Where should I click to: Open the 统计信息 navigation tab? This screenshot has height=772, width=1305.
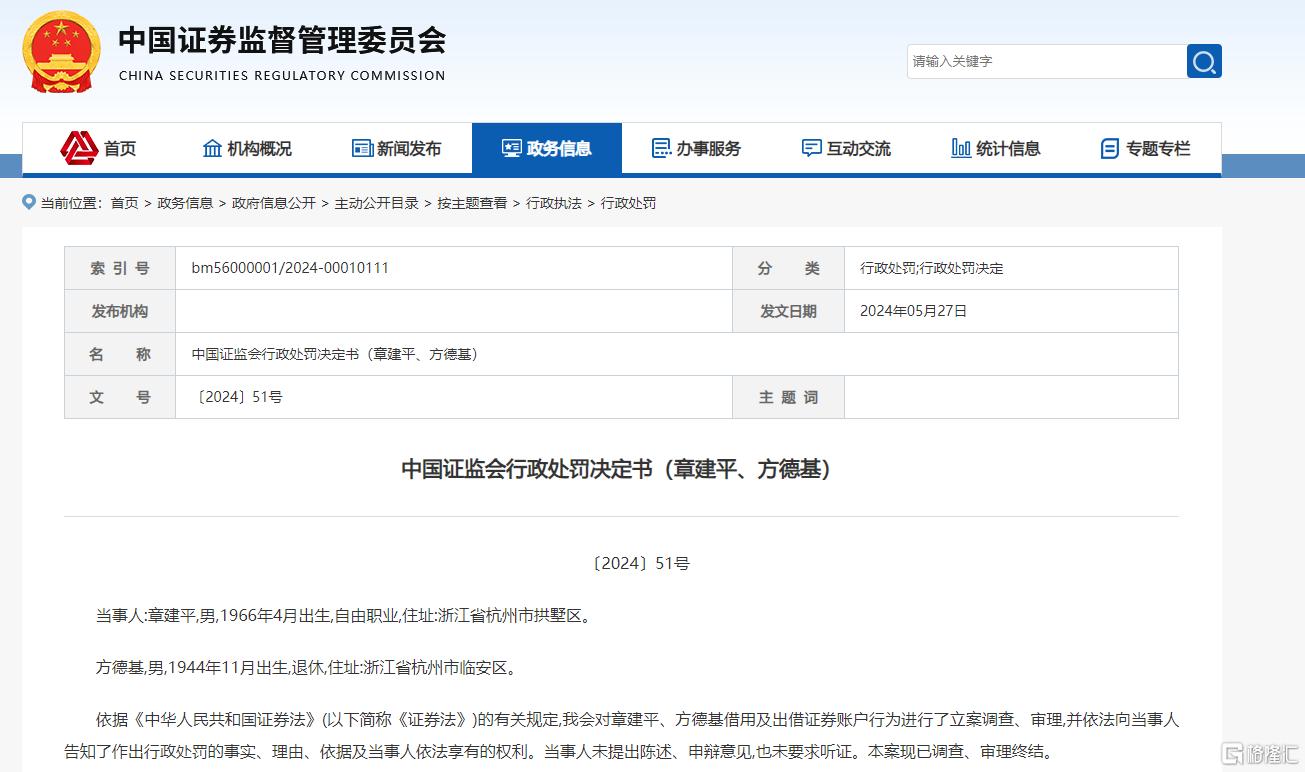[x=997, y=148]
